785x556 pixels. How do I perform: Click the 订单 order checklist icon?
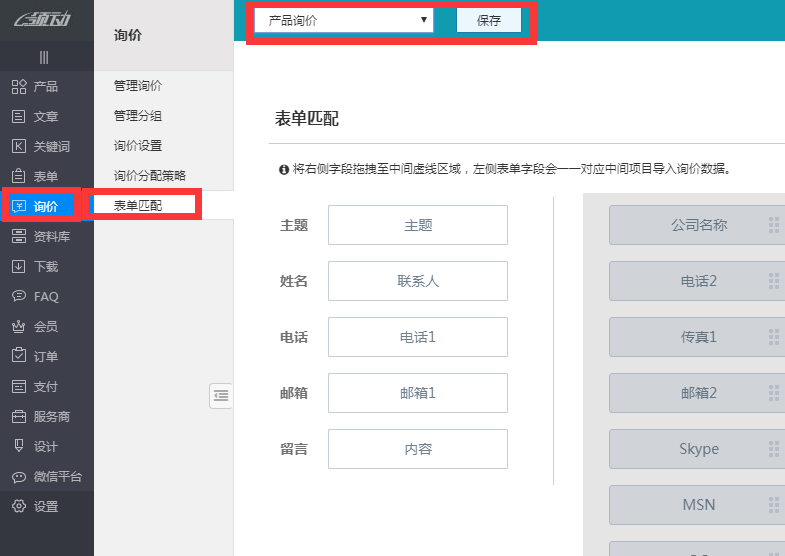click(x=18, y=357)
